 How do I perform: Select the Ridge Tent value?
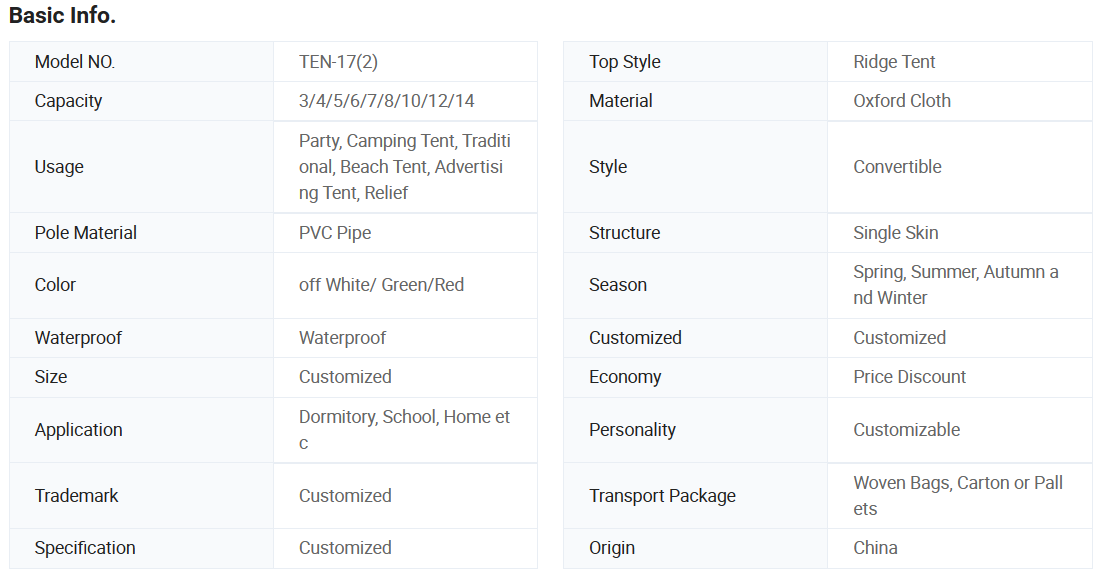pos(894,62)
